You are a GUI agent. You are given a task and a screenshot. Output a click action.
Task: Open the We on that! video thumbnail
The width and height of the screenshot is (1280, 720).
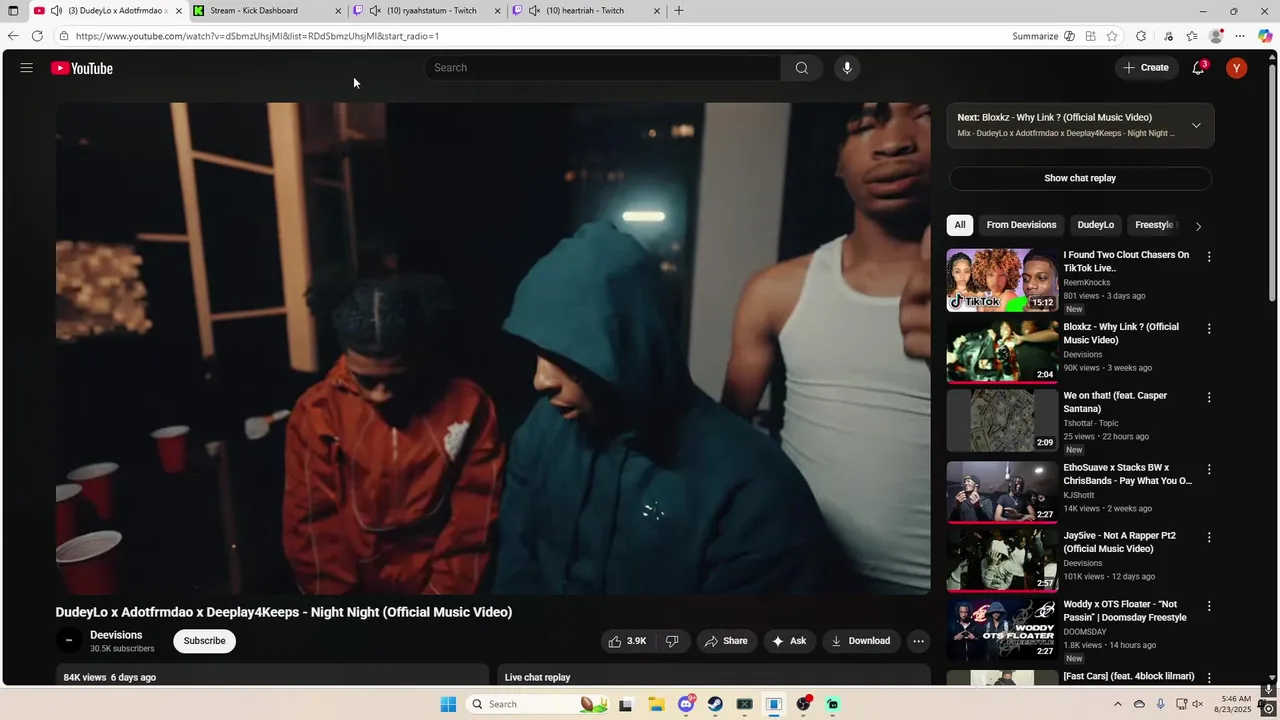pyautogui.click(x=1002, y=421)
